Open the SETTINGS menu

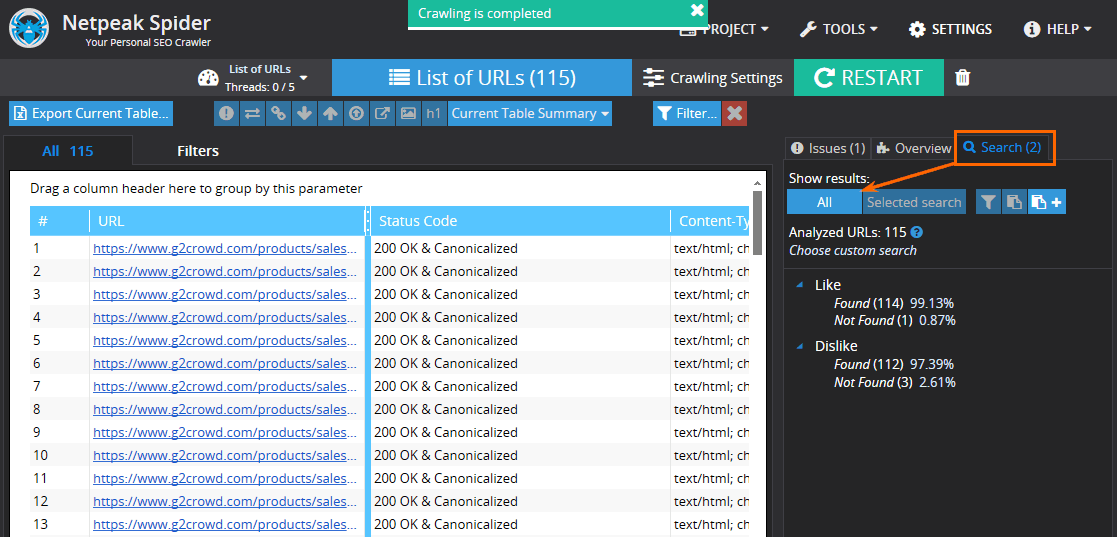coord(950,29)
